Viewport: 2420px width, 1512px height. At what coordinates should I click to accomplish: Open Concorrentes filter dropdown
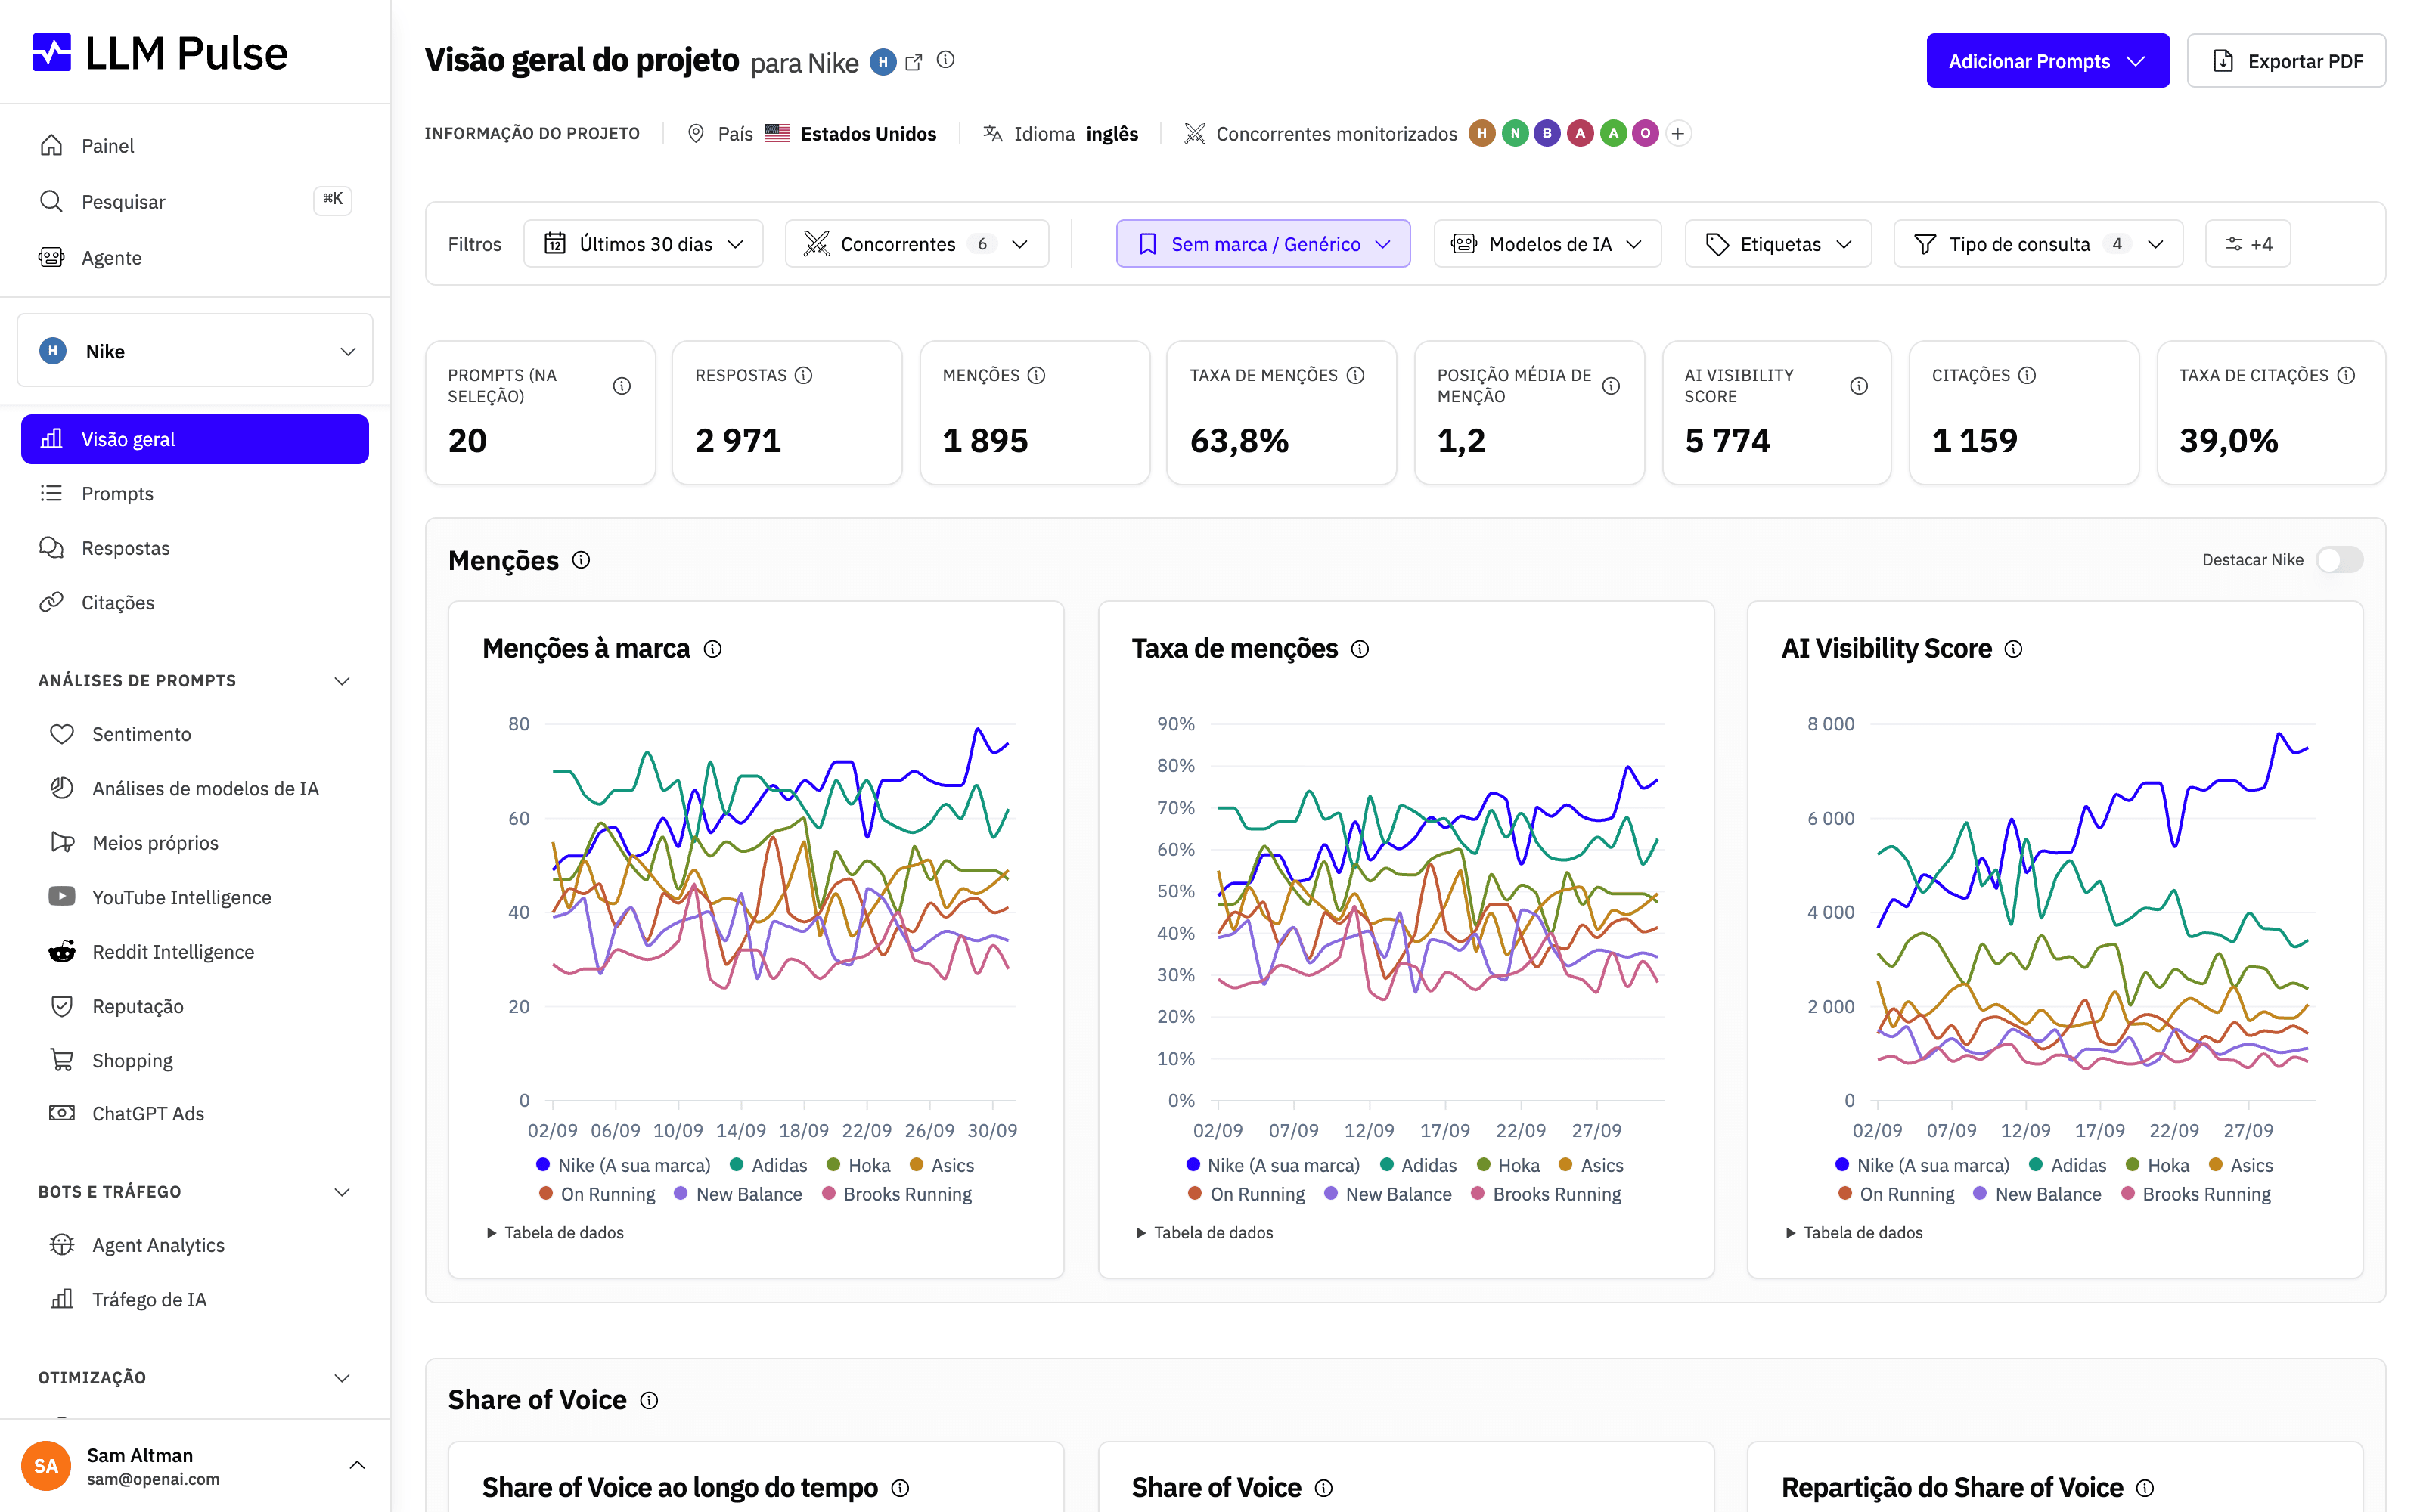click(x=916, y=244)
